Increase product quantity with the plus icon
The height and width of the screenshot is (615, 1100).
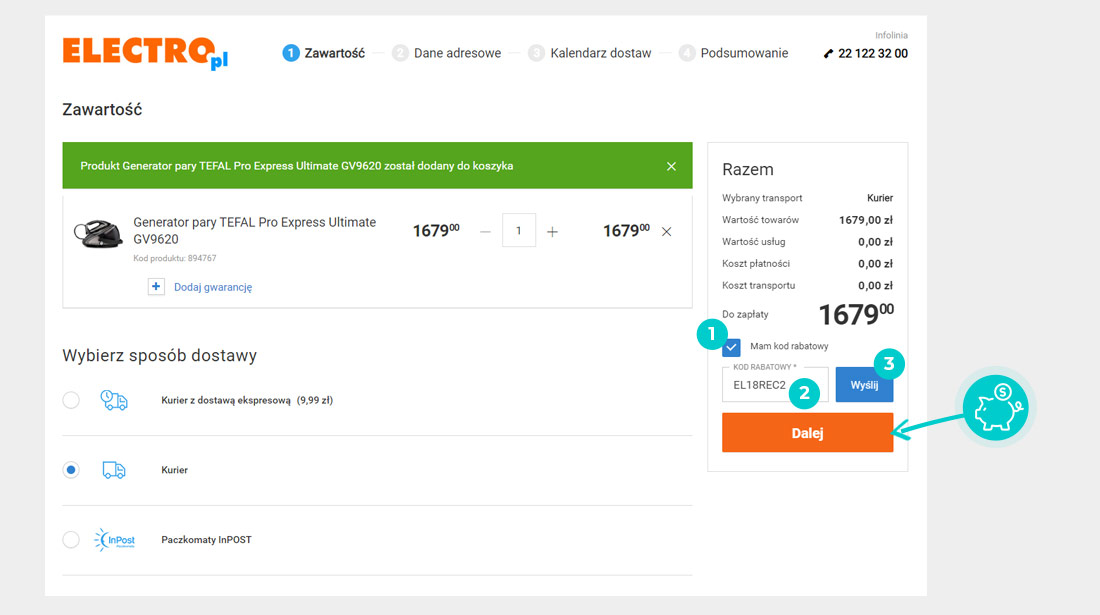click(x=553, y=231)
